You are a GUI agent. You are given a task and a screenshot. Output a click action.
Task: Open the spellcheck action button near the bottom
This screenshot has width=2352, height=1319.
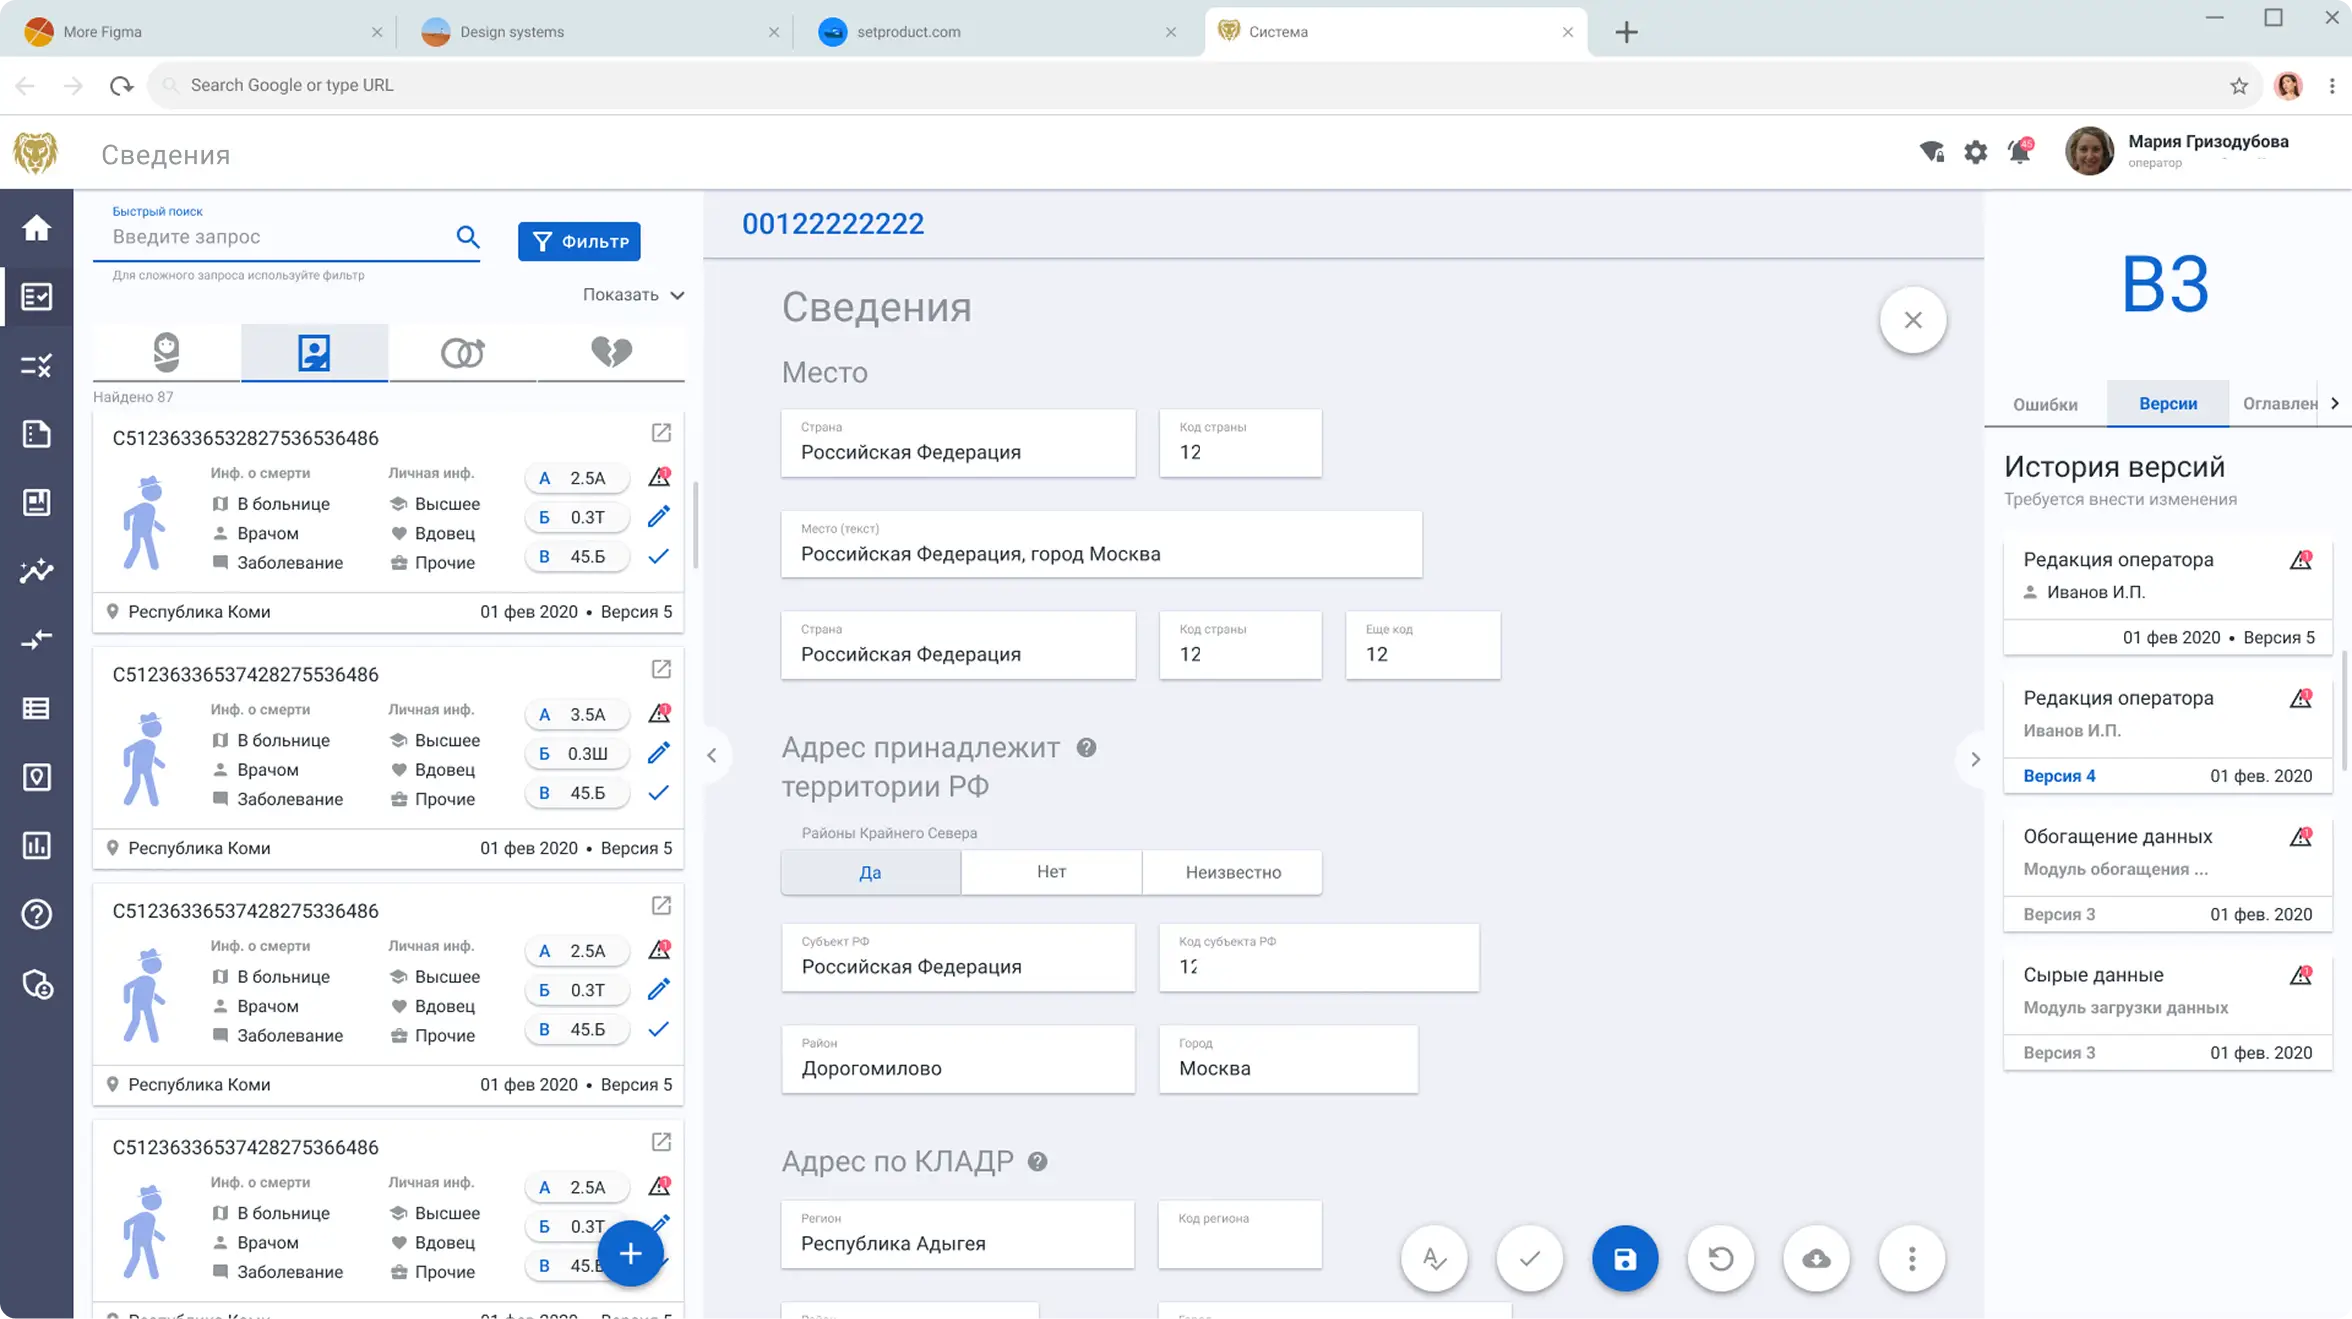coord(1434,1259)
